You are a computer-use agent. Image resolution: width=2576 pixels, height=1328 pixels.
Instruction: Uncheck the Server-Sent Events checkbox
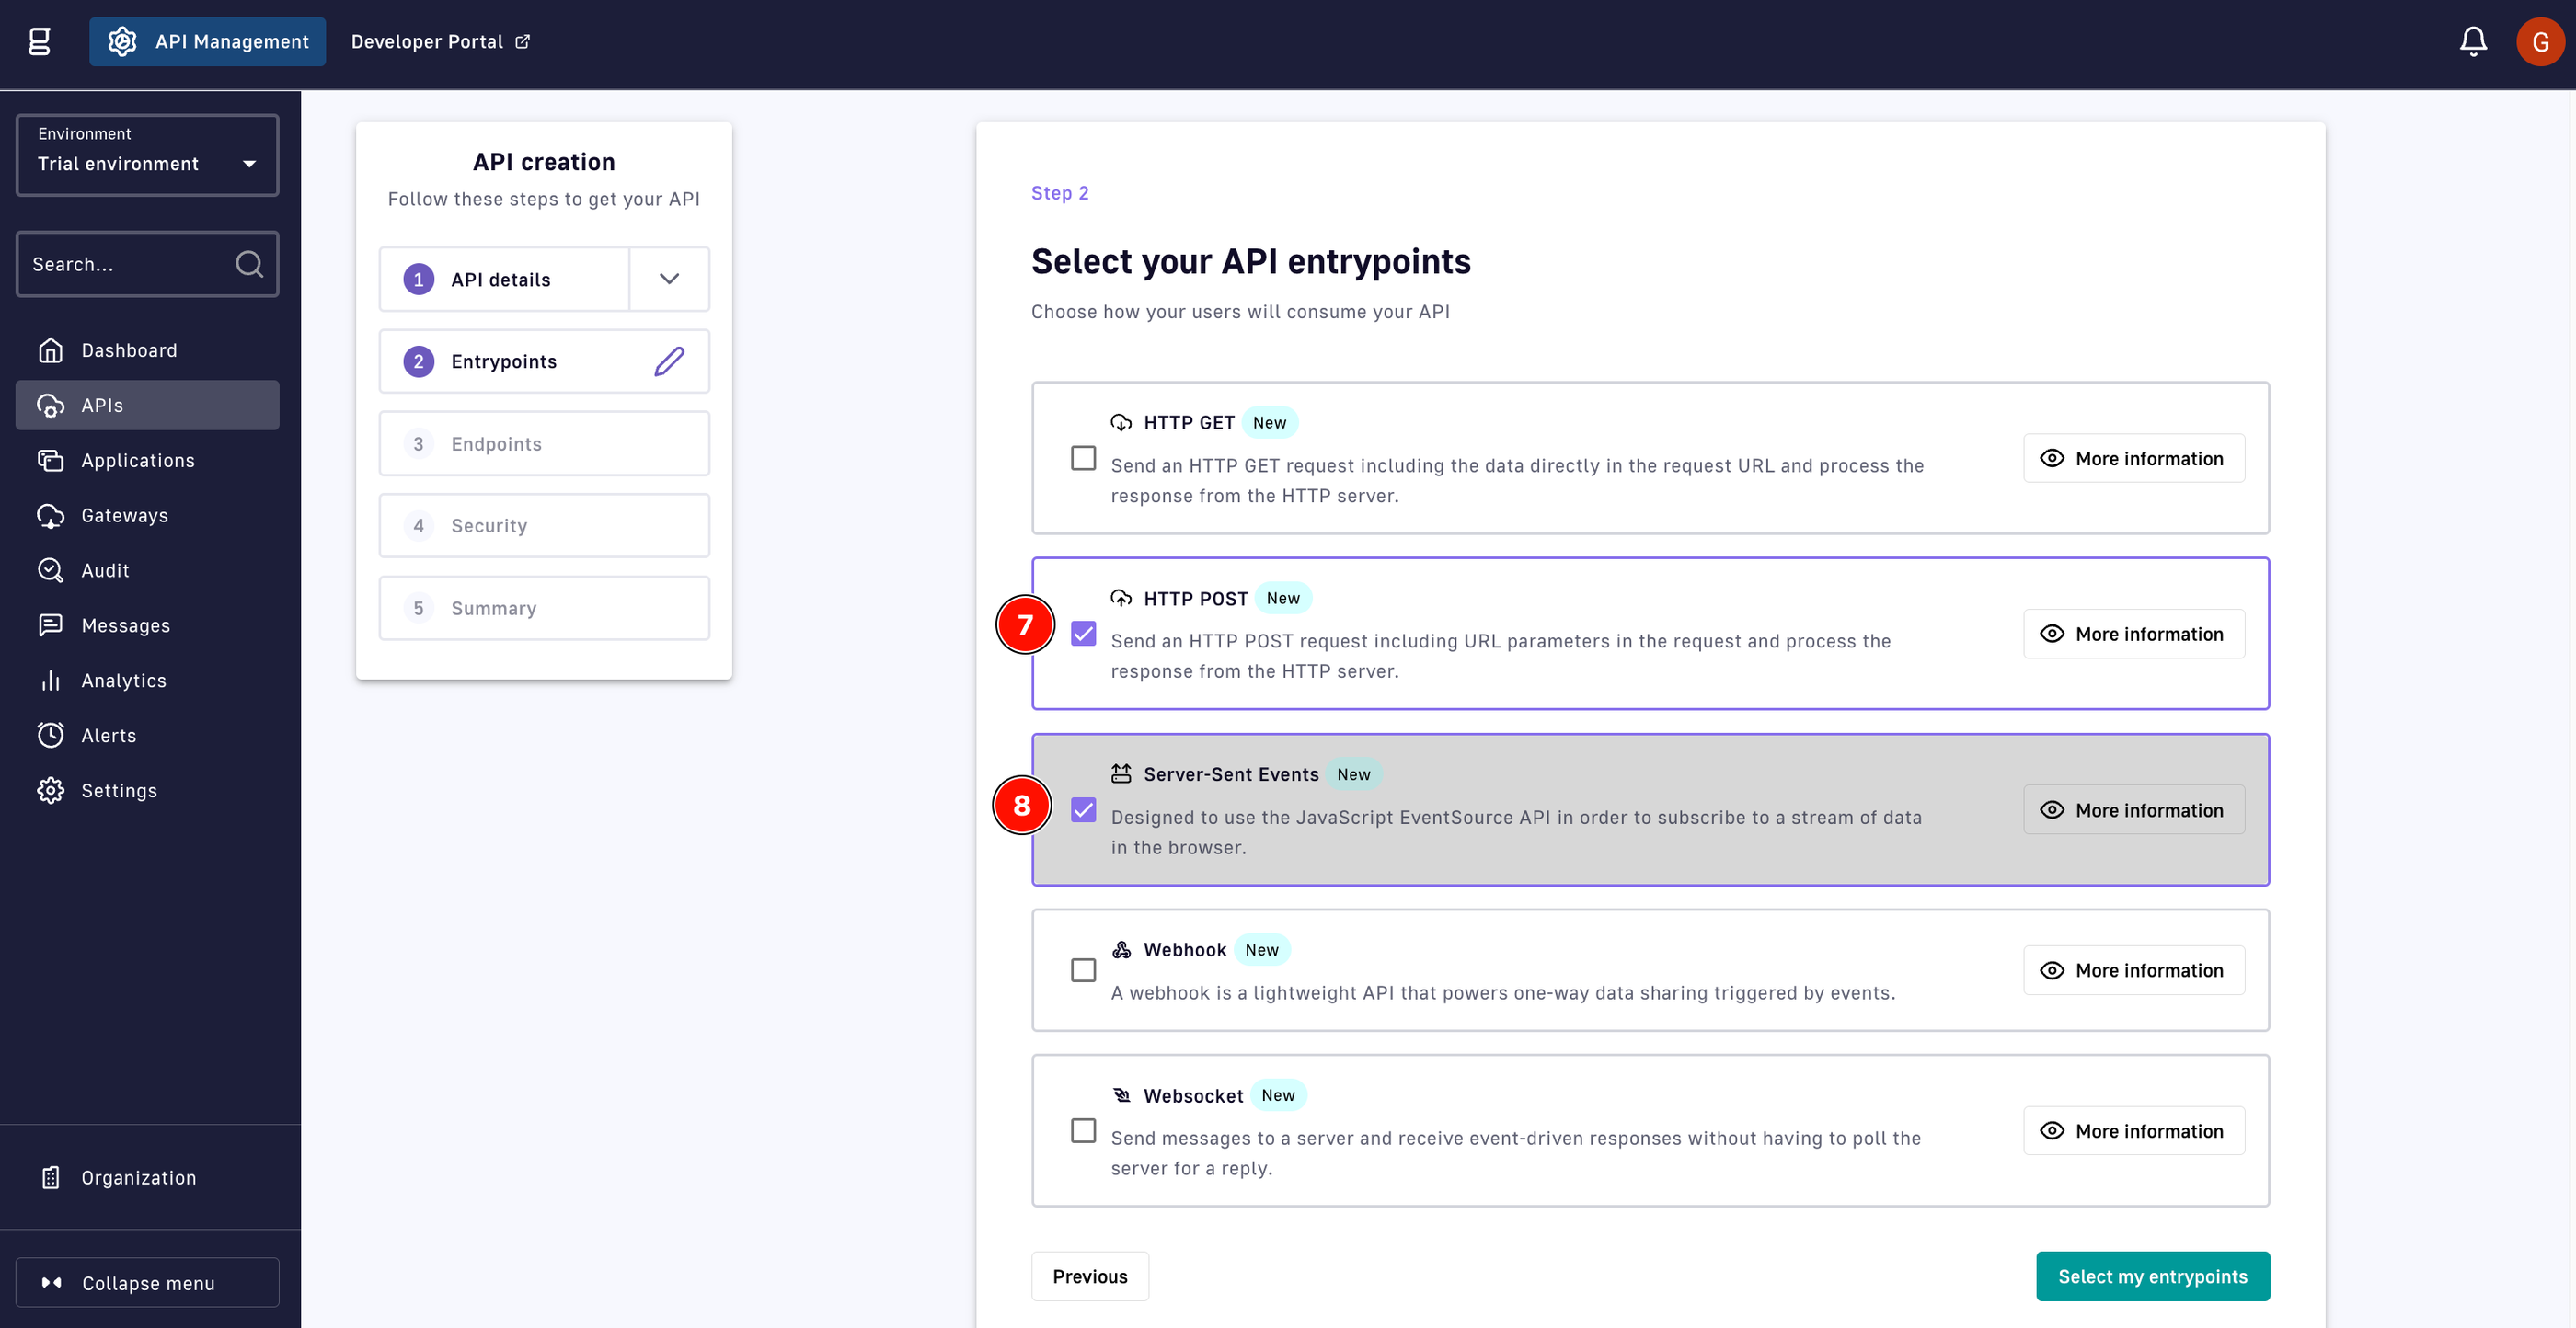(1083, 810)
